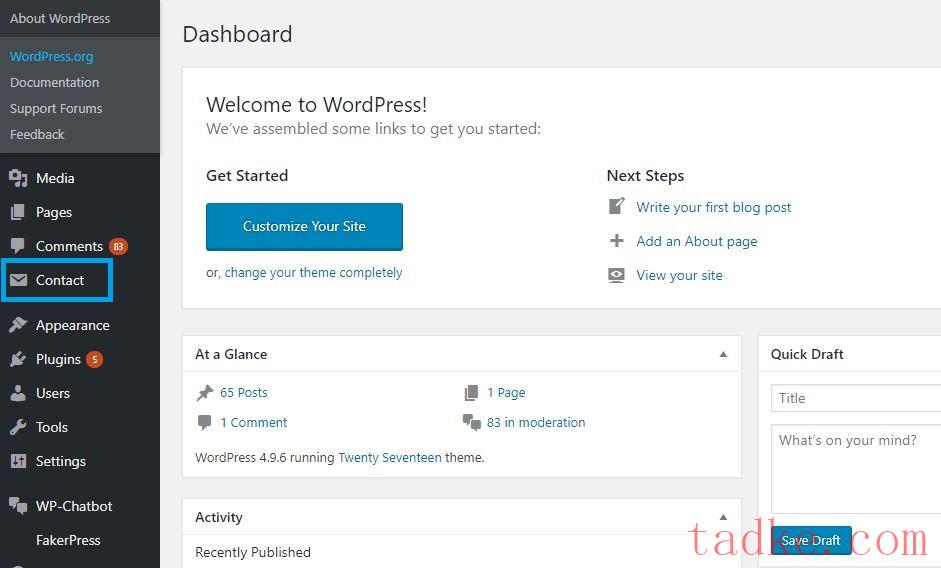Open the FakerPress menu item
The width and height of the screenshot is (941, 568).
68,540
